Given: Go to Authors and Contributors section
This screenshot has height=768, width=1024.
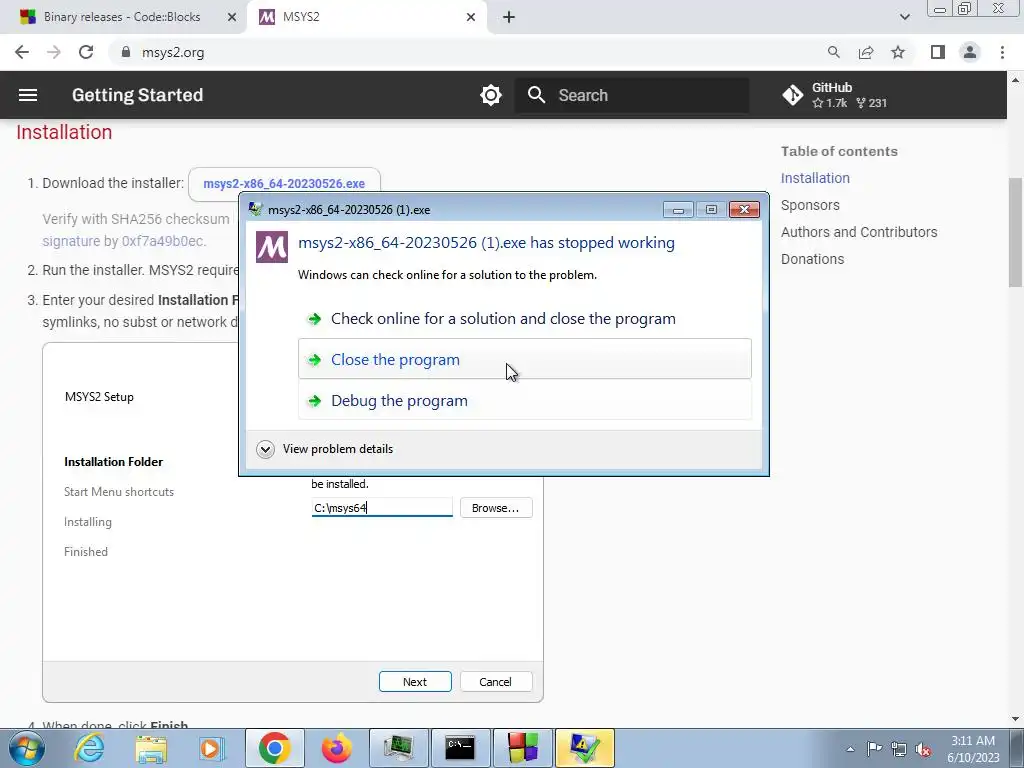Looking at the screenshot, I should click(859, 232).
